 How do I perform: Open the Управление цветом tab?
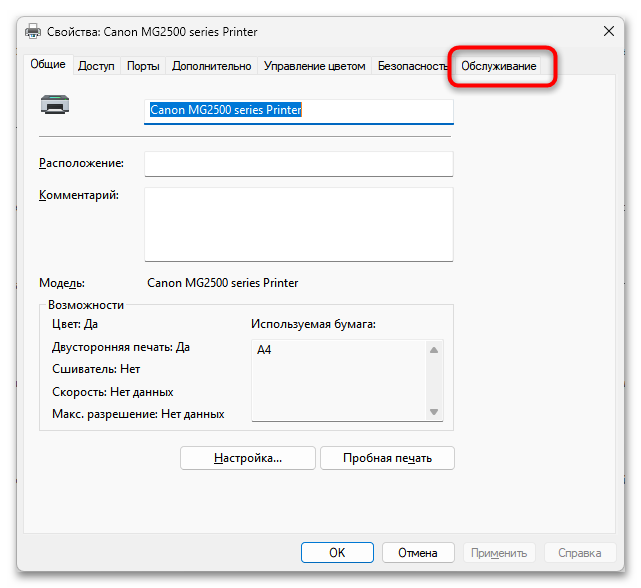point(314,66)
